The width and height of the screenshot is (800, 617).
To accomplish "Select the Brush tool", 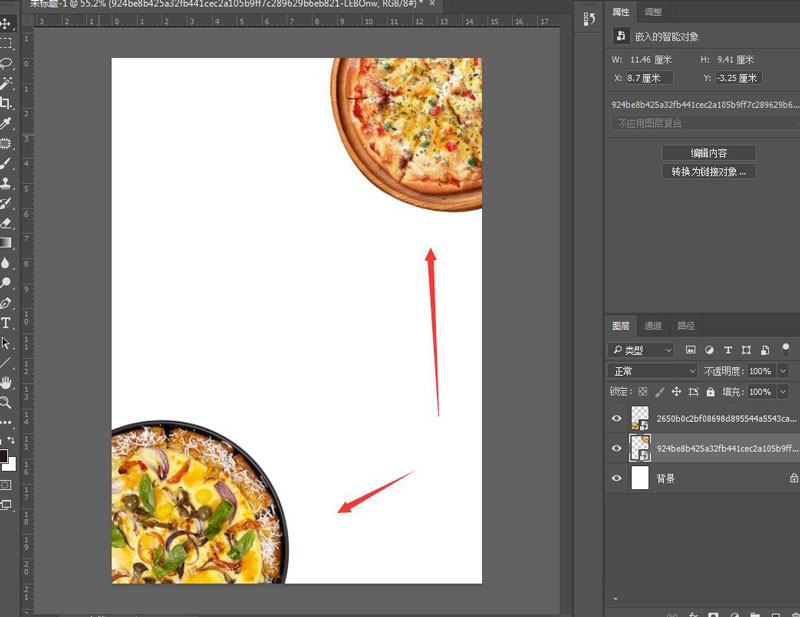I will (6, 163).
